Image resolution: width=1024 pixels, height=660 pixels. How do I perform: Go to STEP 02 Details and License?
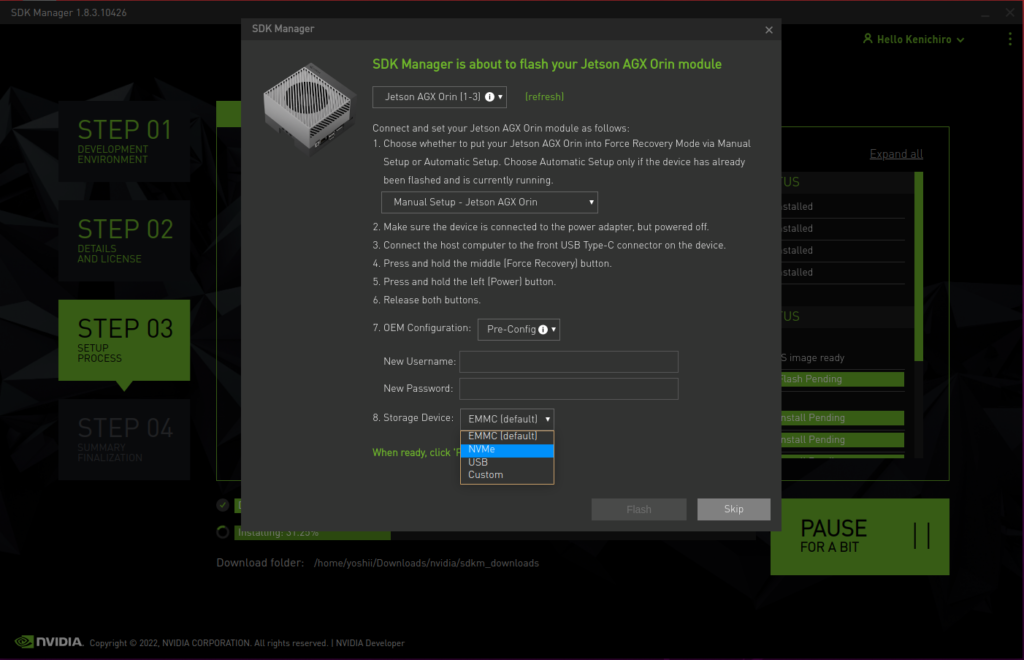[x=124, y=241]
